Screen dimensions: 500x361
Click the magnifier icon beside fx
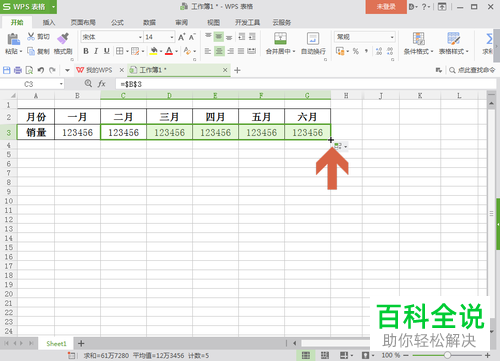(88, 83)
